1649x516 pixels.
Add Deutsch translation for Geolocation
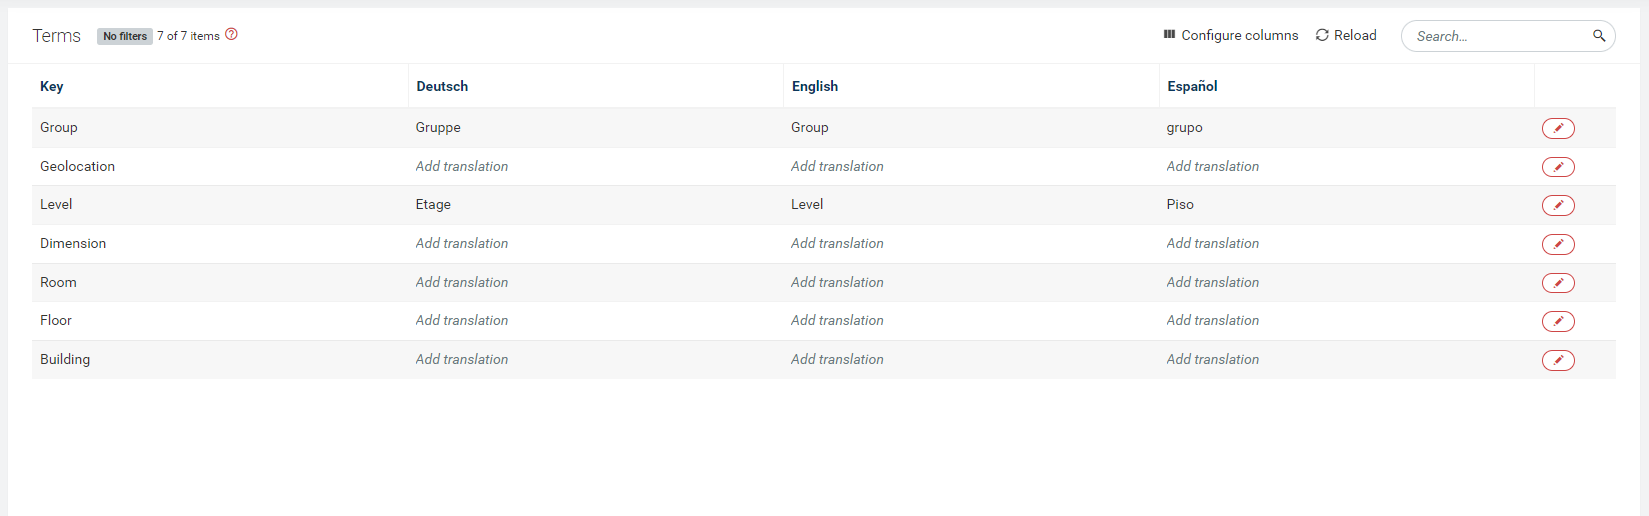(x=462, y=166)
